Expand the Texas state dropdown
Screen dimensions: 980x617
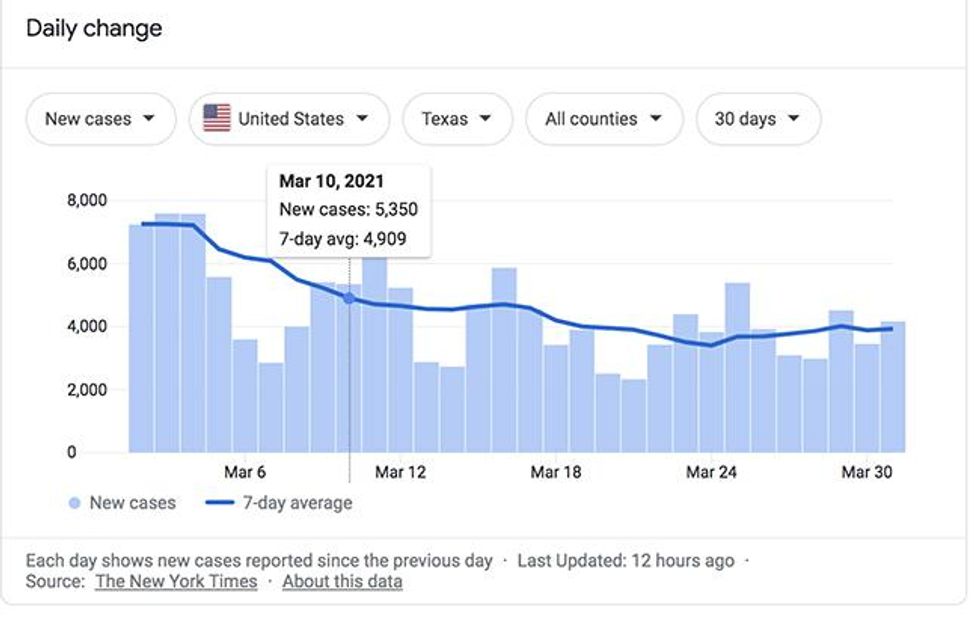coord(456,119)
